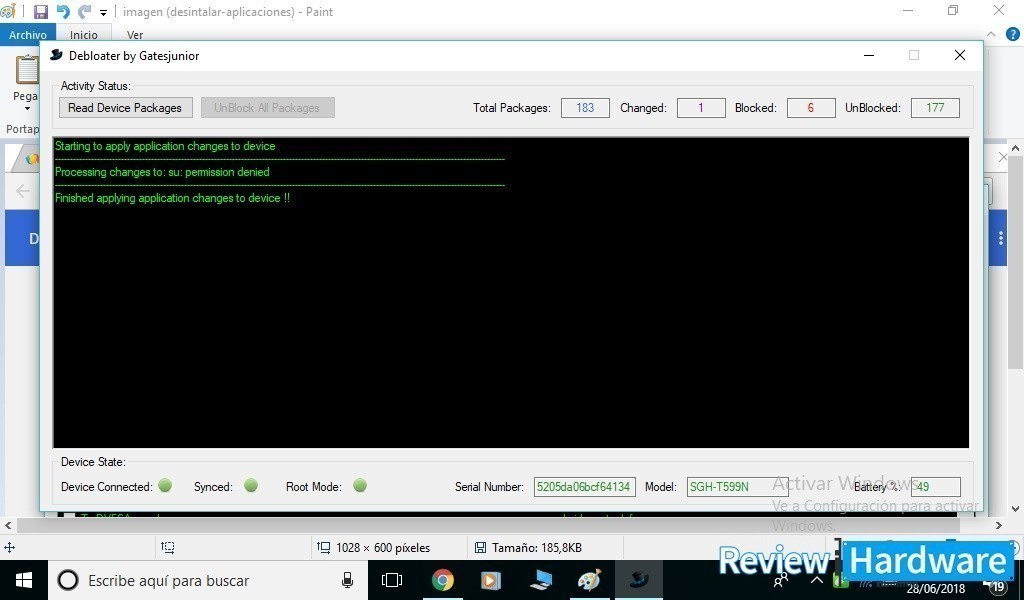Close the Debloater by Gatesjunior window

pyautogui.click(x=960, y=56)
